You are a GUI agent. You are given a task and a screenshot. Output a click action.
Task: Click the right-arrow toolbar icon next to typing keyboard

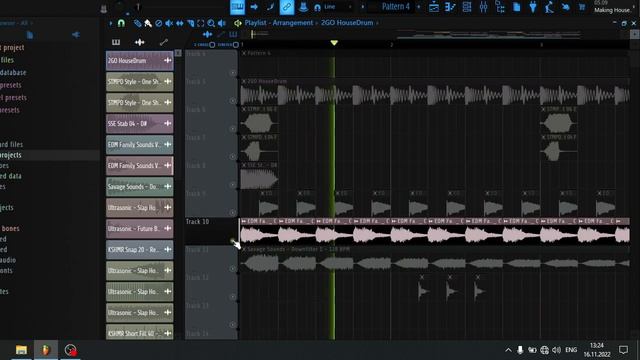click(254, 7)
